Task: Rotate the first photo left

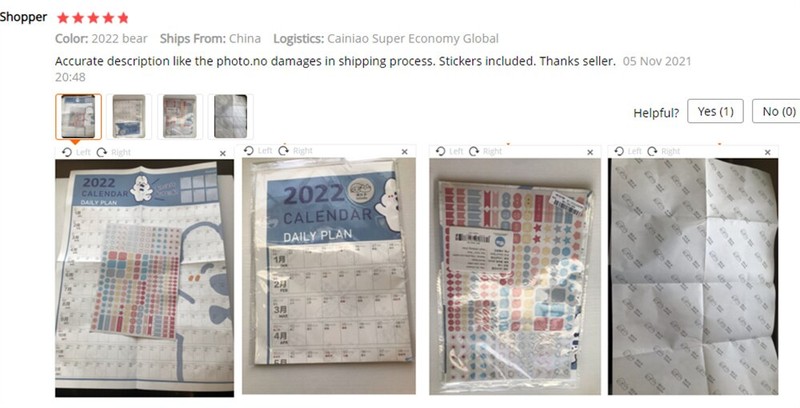Action: pos(76,152)
